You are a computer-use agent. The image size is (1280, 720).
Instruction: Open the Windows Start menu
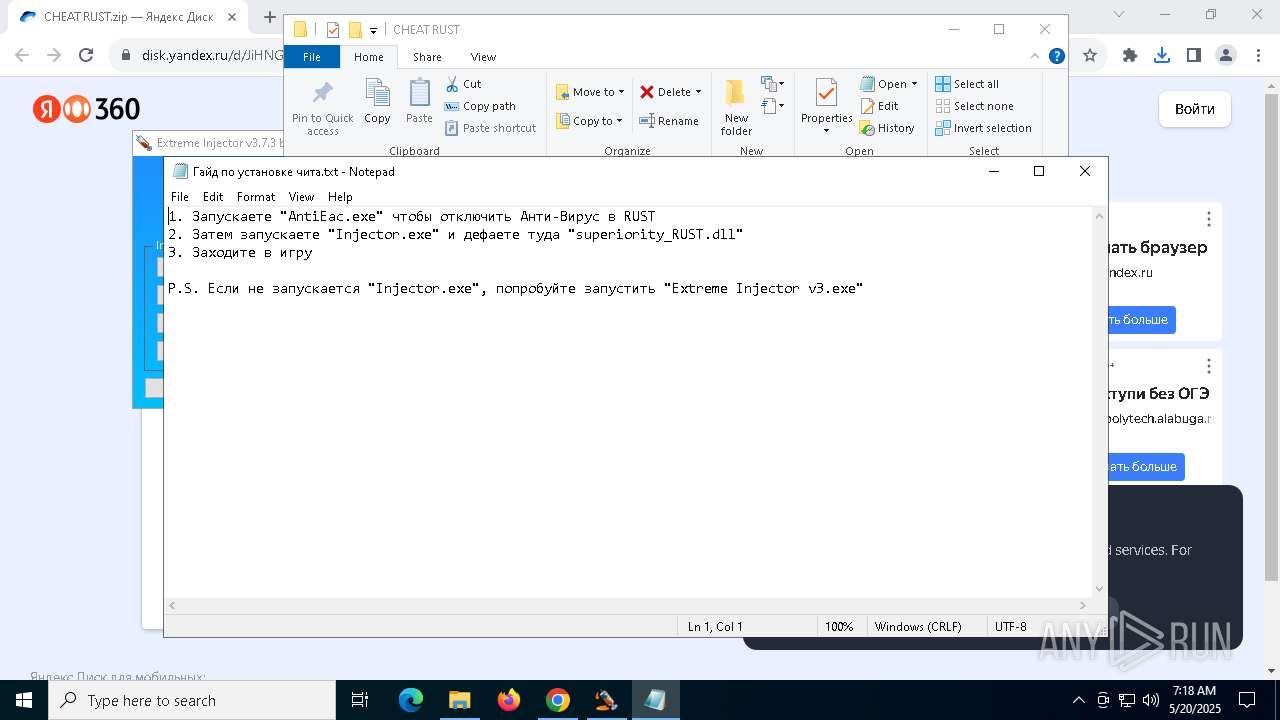pyautogui.click(x=23, y=700)
